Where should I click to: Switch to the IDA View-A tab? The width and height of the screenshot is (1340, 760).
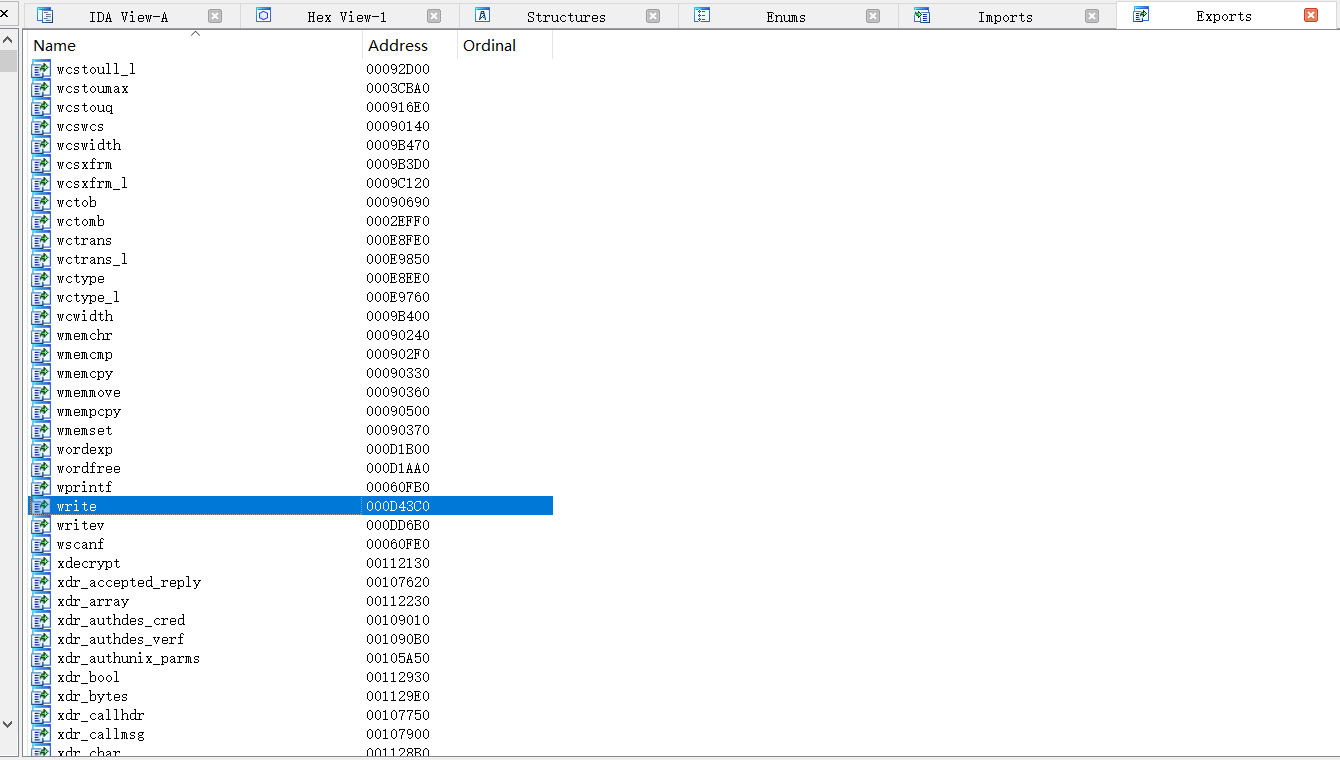(x=128, y=17)
